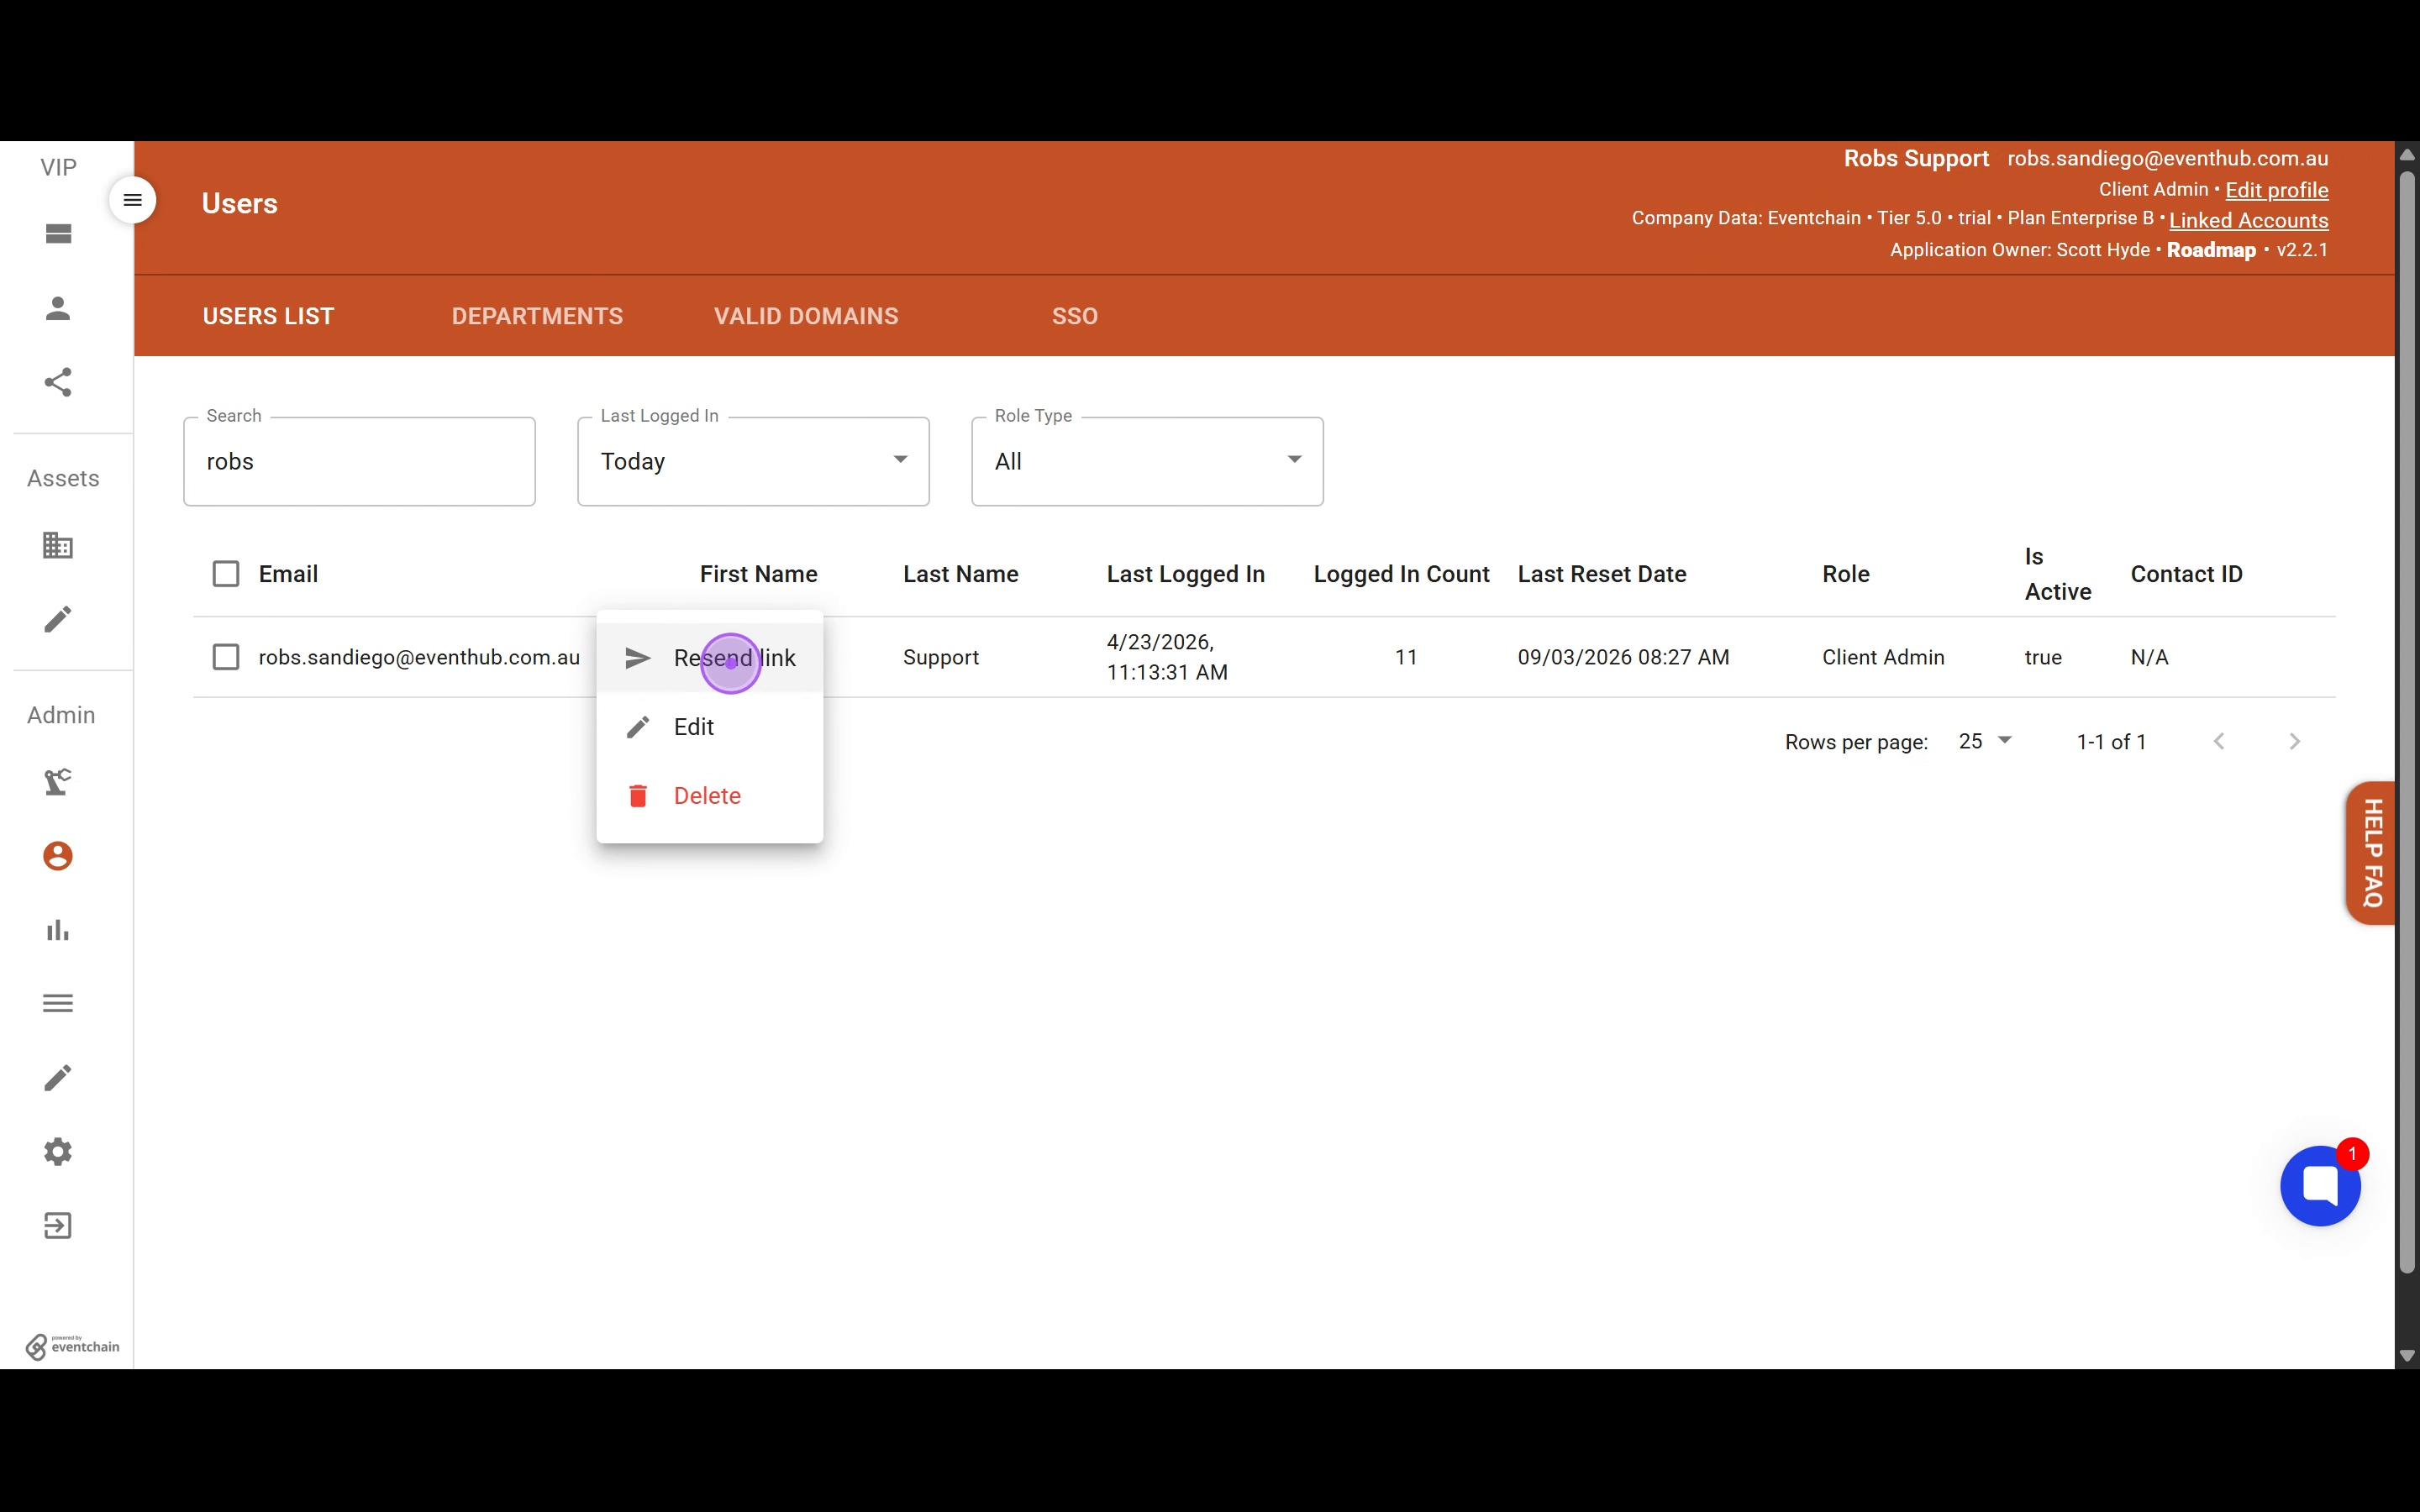2420x1512 pixels.
Task: Open the building icon under Assets
Action: [x=58, y=545]
